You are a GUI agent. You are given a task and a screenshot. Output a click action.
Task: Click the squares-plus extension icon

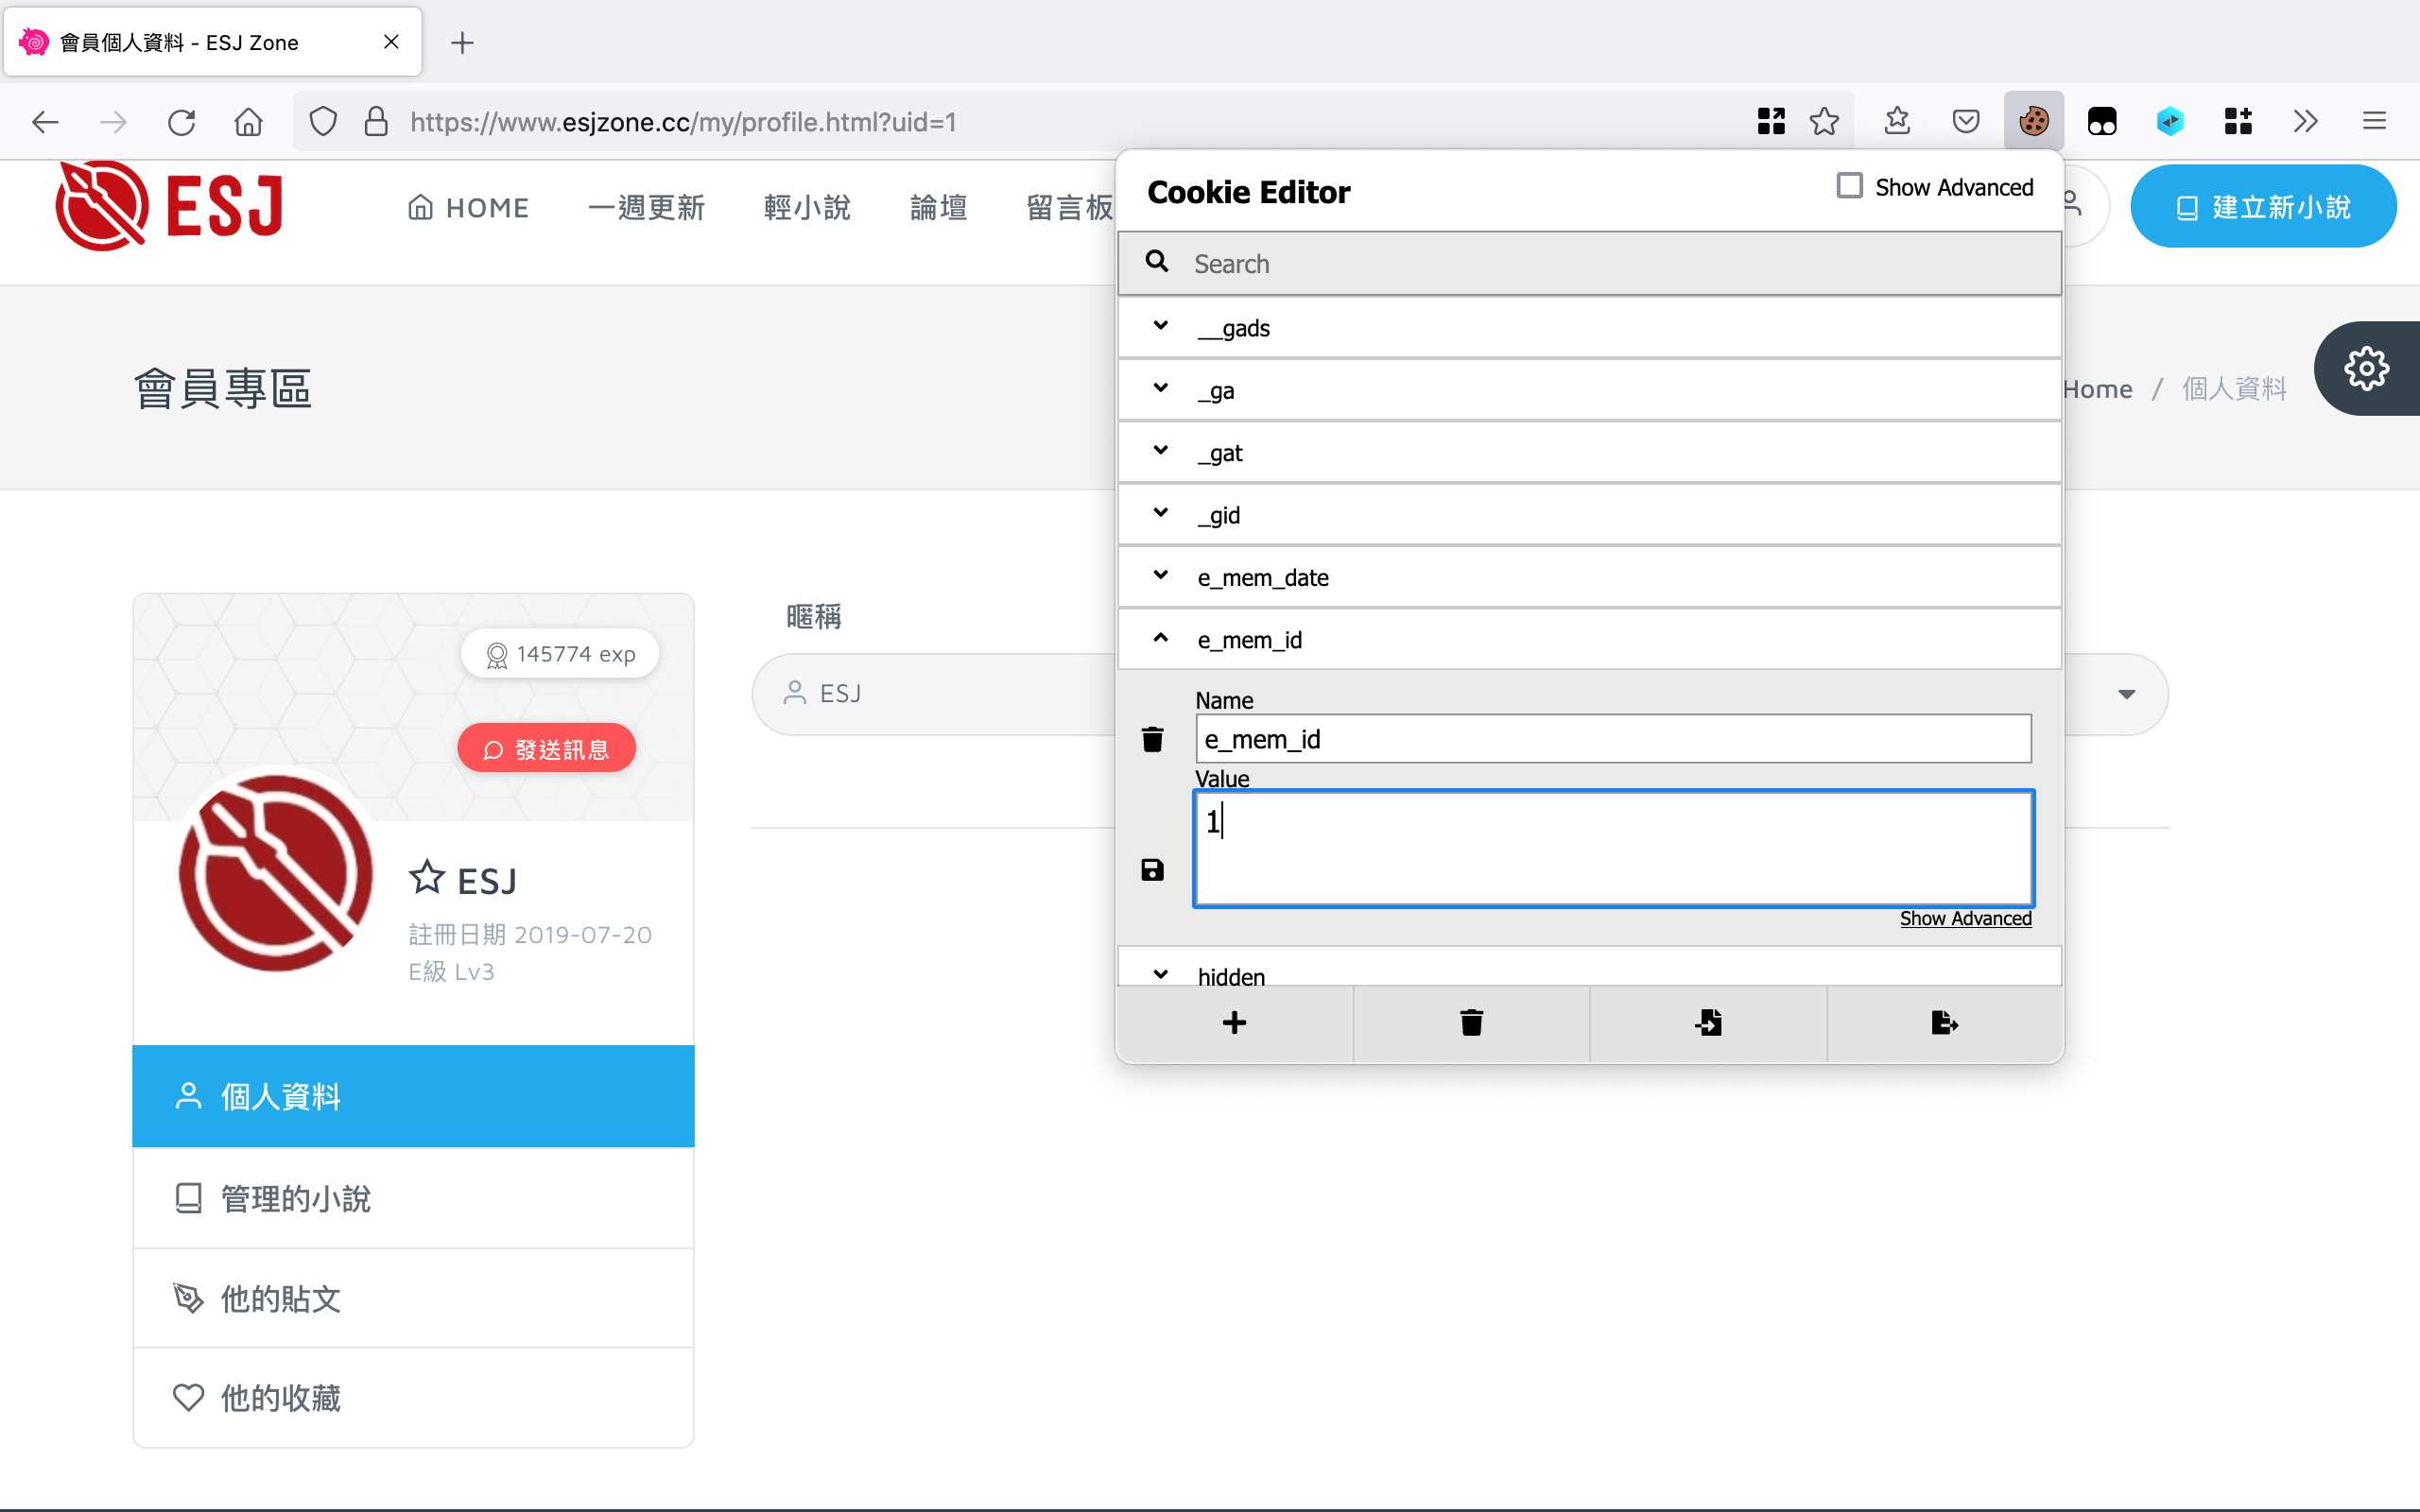[x=2238, y=122]
